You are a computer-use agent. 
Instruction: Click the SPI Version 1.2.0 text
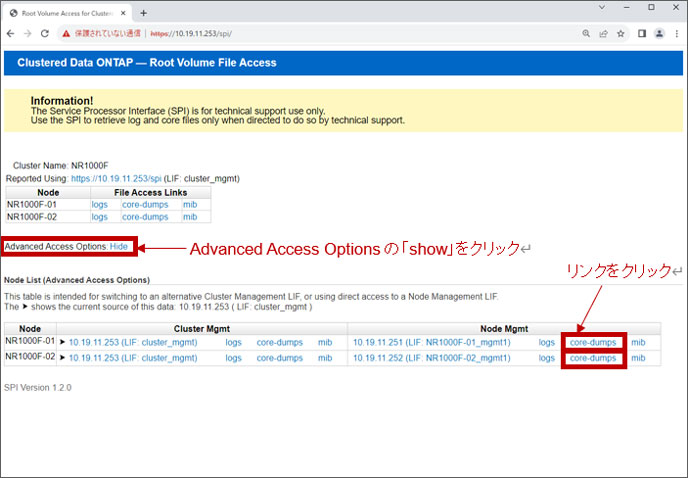38,388
